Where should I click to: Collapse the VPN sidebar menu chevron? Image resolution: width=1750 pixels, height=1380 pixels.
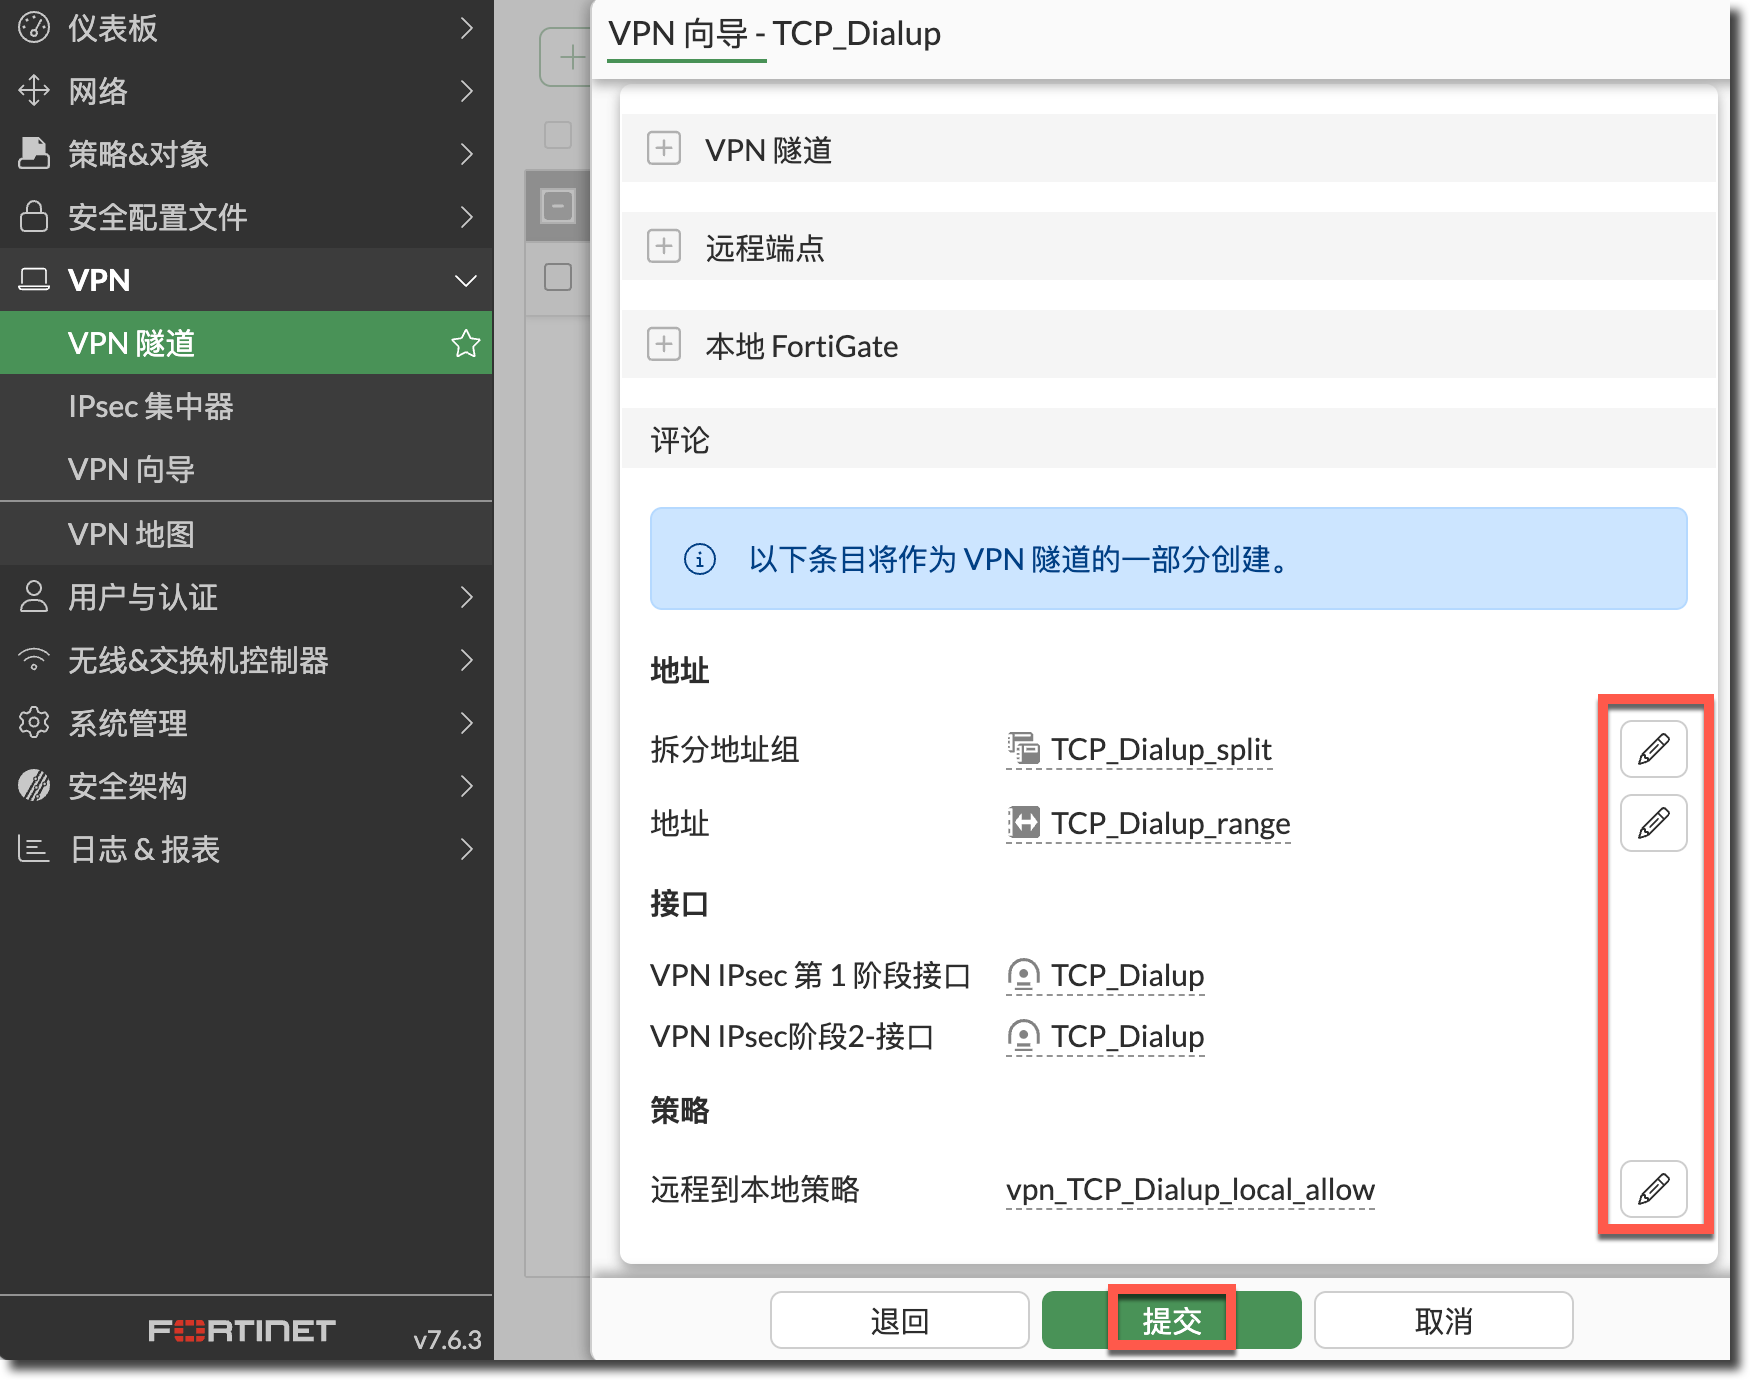(465, 281)
